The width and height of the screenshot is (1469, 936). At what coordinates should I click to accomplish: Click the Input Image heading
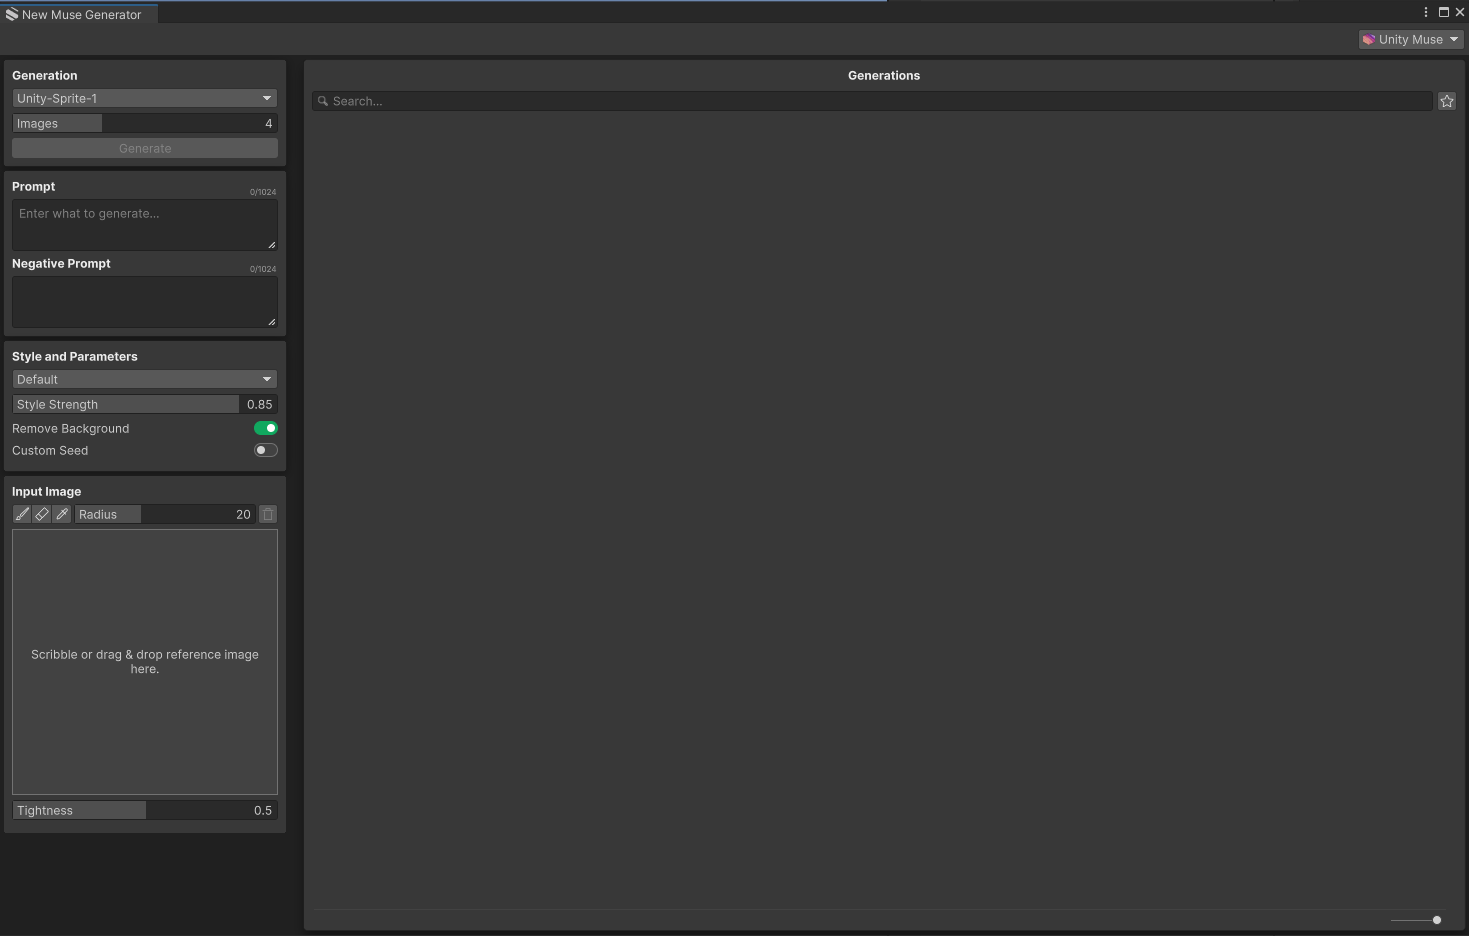click(46, 491)
